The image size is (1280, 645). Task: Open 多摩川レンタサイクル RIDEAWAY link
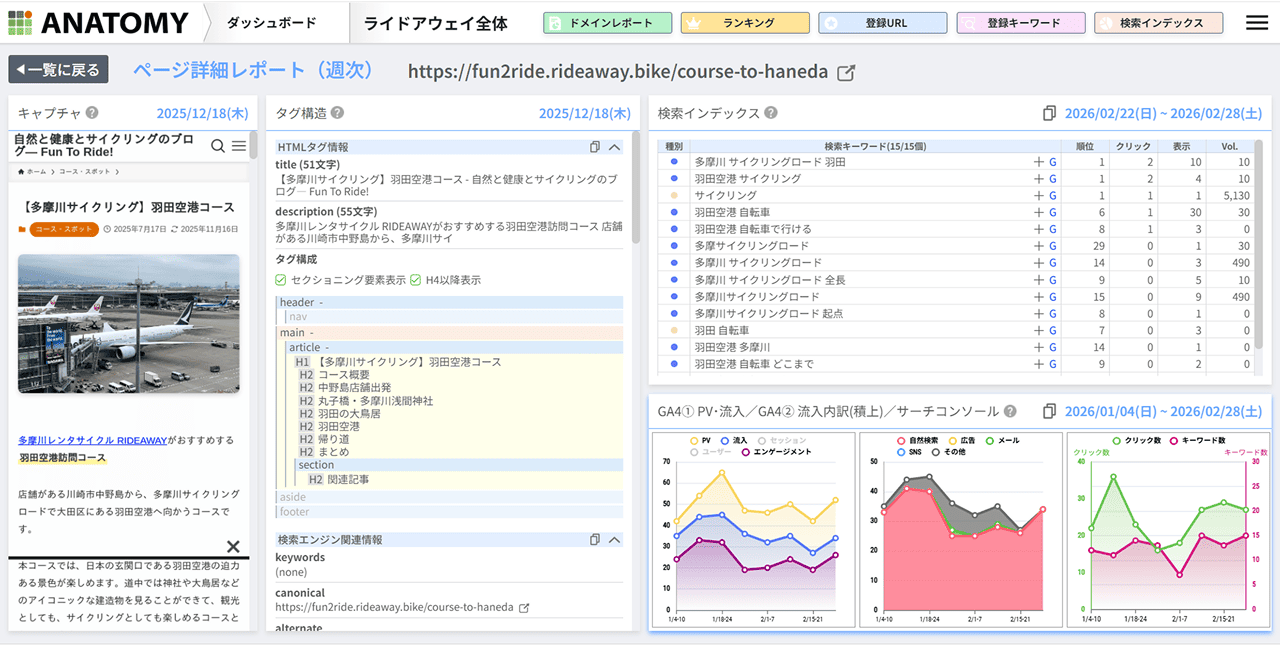[92, 439]
